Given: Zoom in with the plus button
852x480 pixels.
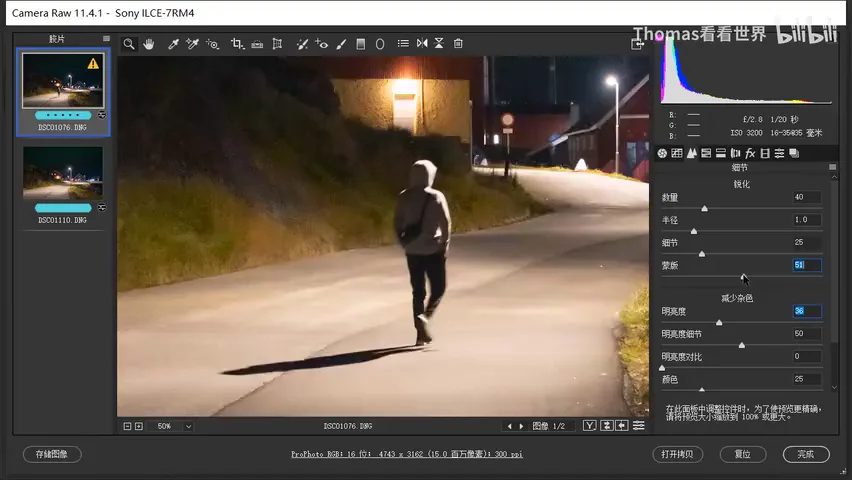Looking at the screenshot, I should pyautogui.click(x=139, y=426).
